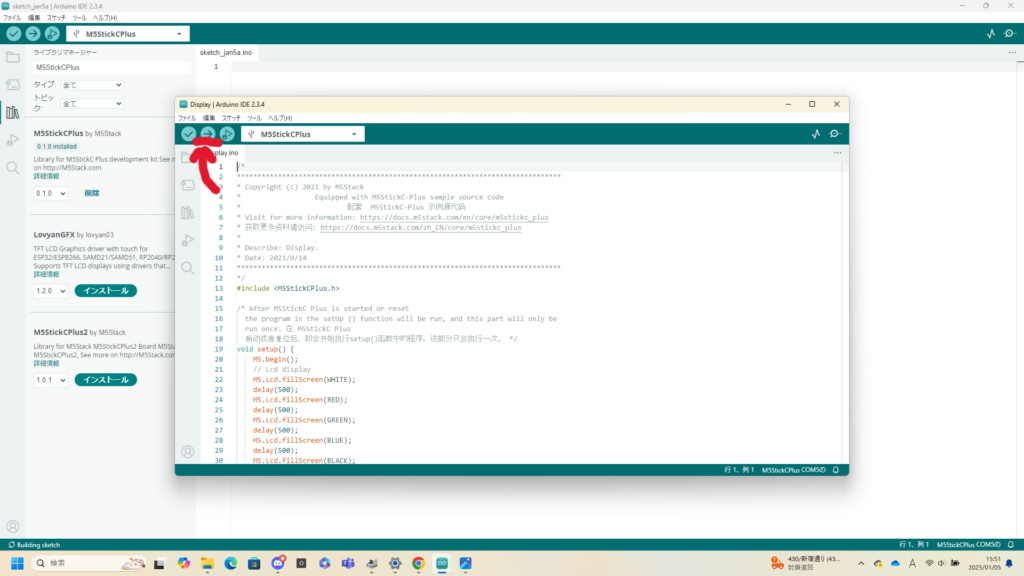Open ヘルプ(H) menu in Display window
Image resolution: width=1024 pixels, height=576 pixels.
[x=280, y=118]
